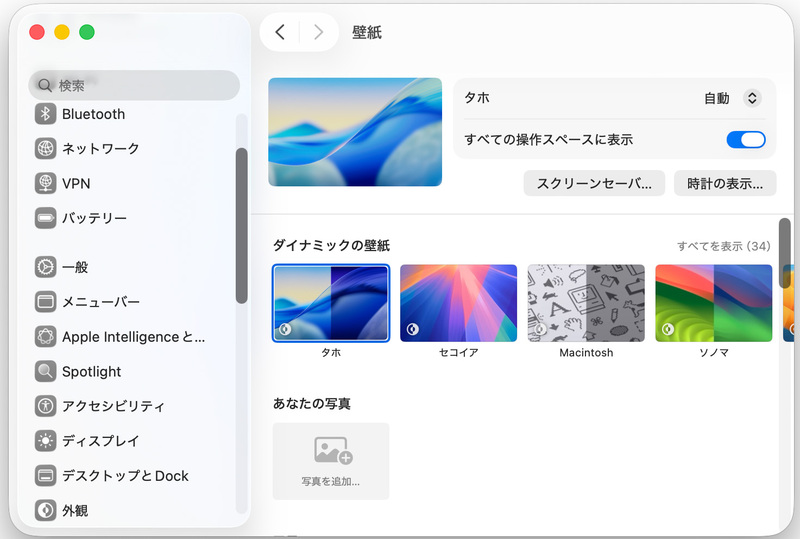Open アクセシビリティ settings
Viewport: 800px width, 539px height.
coord(132,406)
